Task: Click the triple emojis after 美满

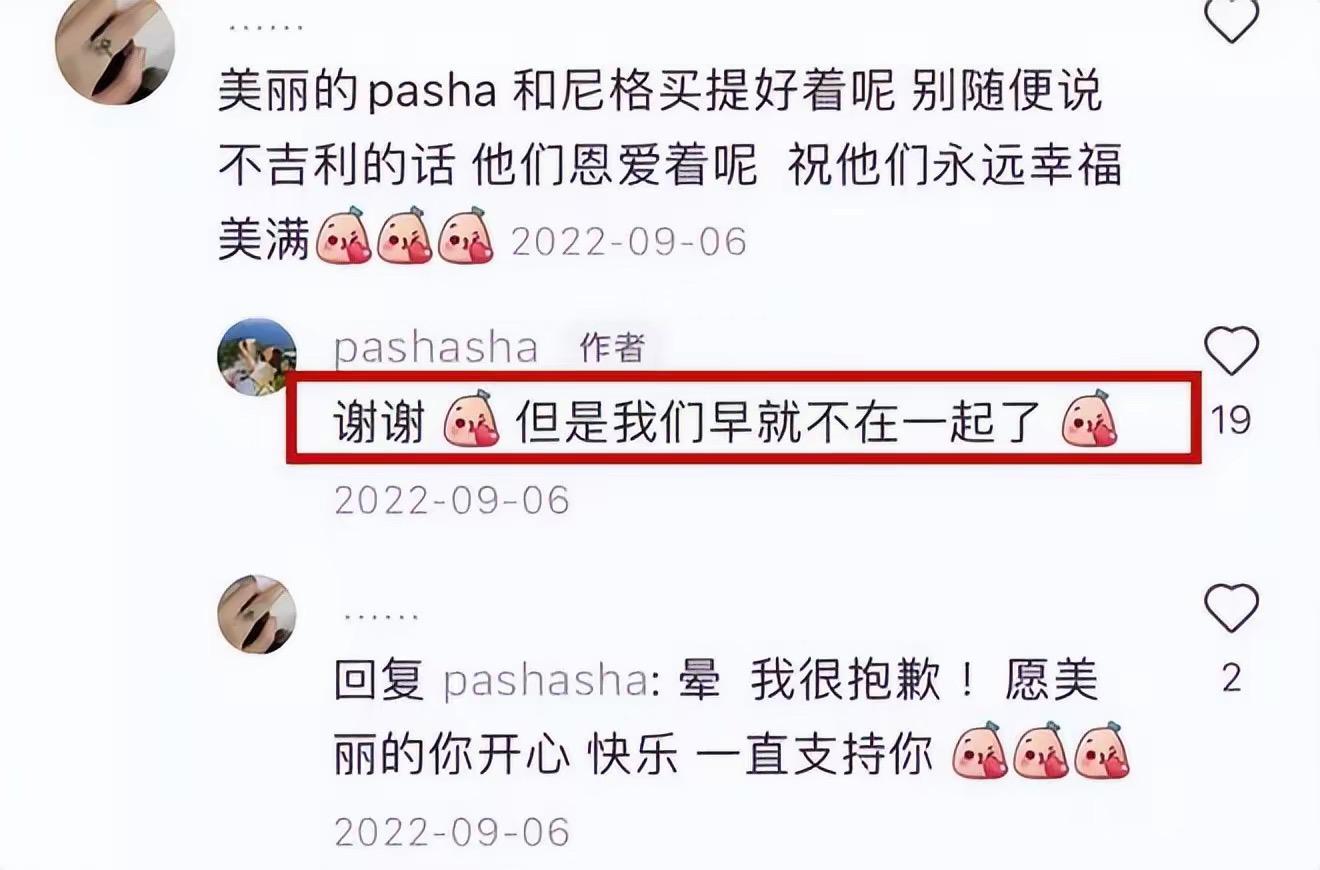Action: (405, 238)
